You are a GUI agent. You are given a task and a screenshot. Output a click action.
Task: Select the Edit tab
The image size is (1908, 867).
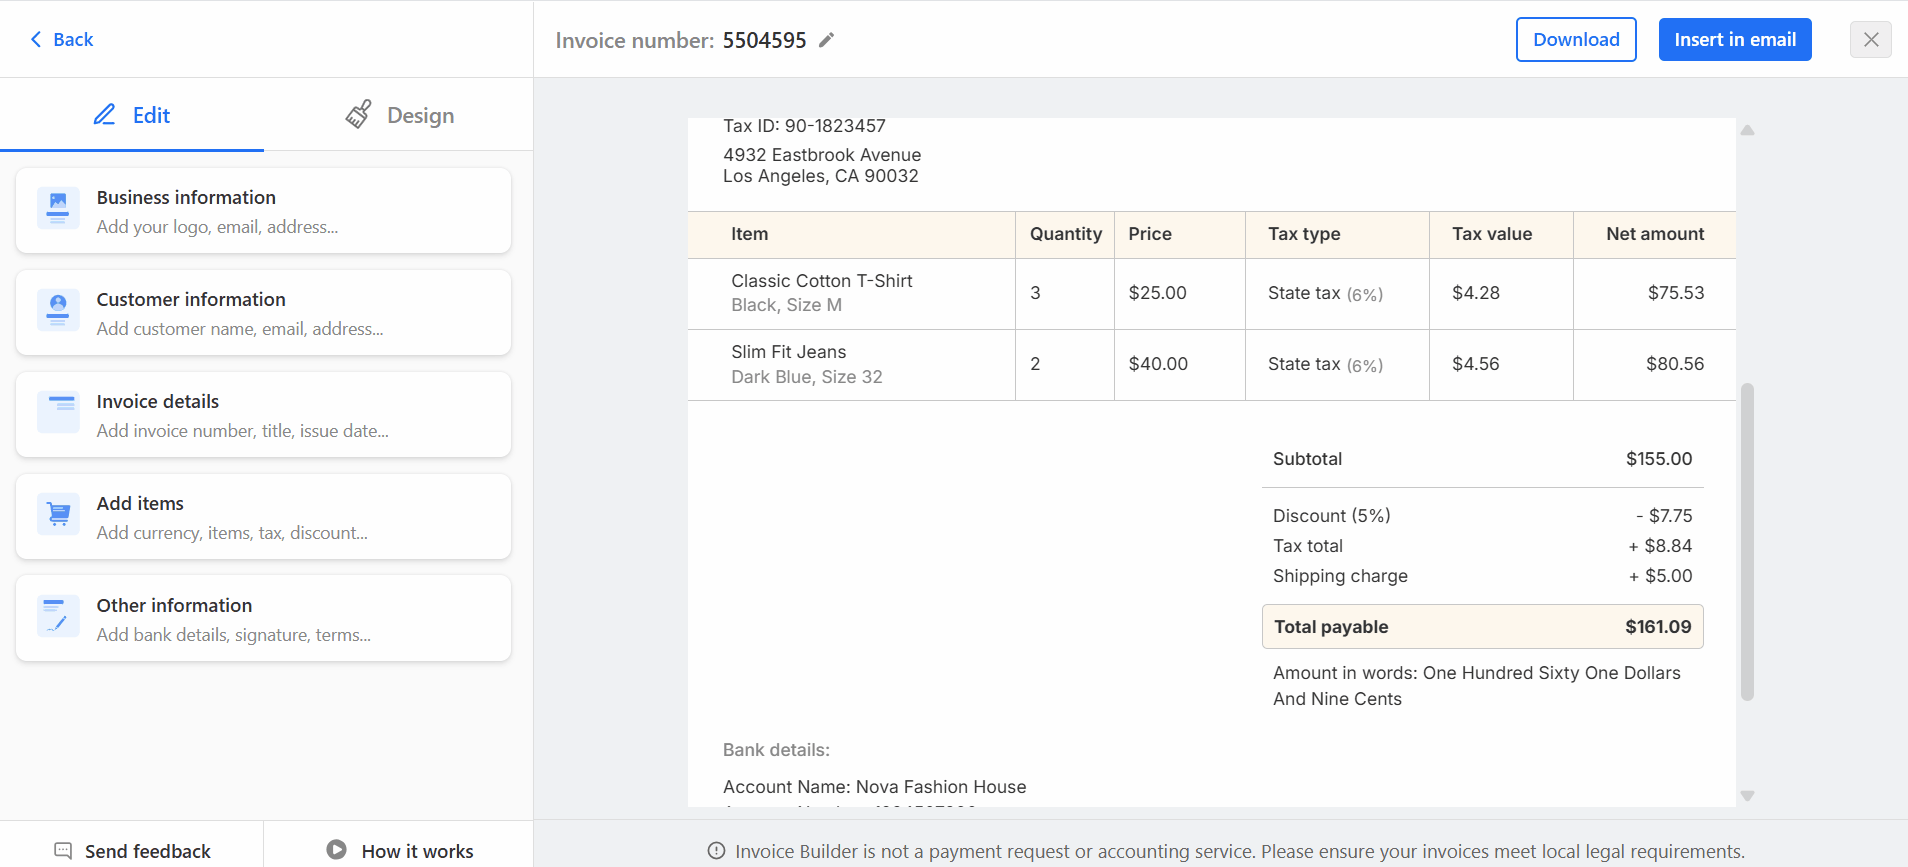132,115
